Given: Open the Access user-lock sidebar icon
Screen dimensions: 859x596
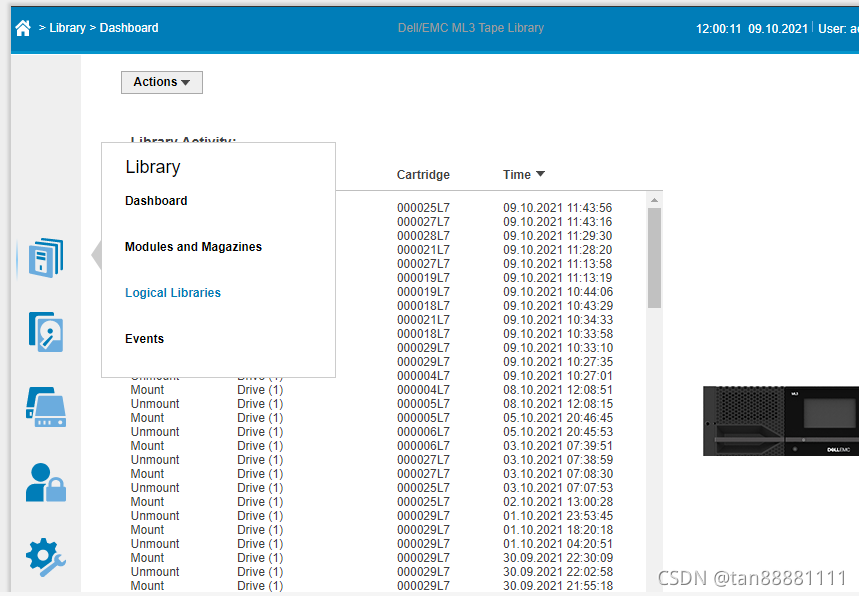Looking at the screenshot, I should tap(46, 483).
